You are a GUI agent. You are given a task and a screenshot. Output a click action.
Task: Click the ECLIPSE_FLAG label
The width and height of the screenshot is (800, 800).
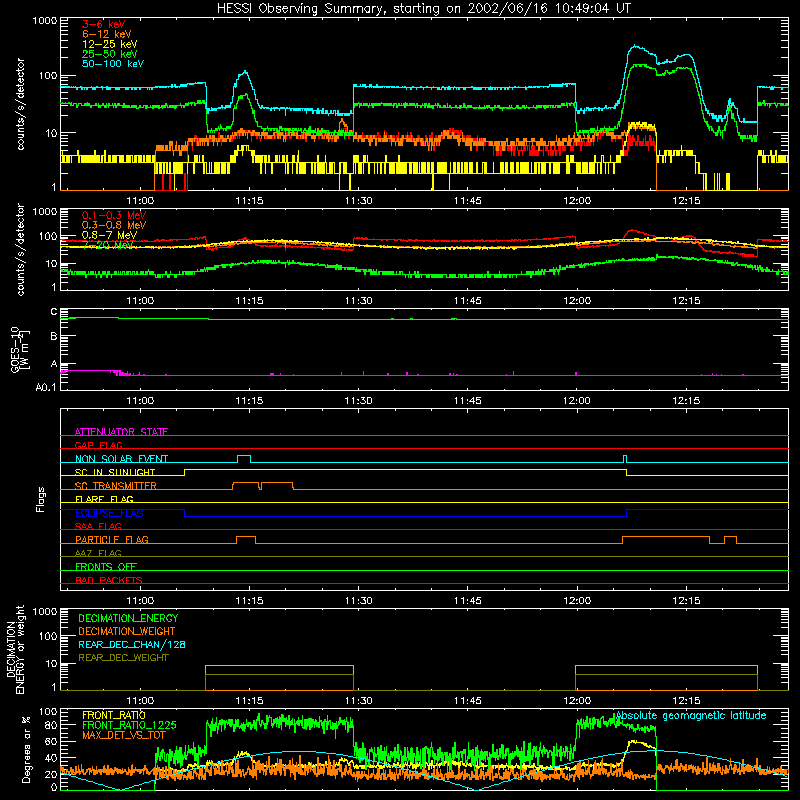(x=109, y=513)
